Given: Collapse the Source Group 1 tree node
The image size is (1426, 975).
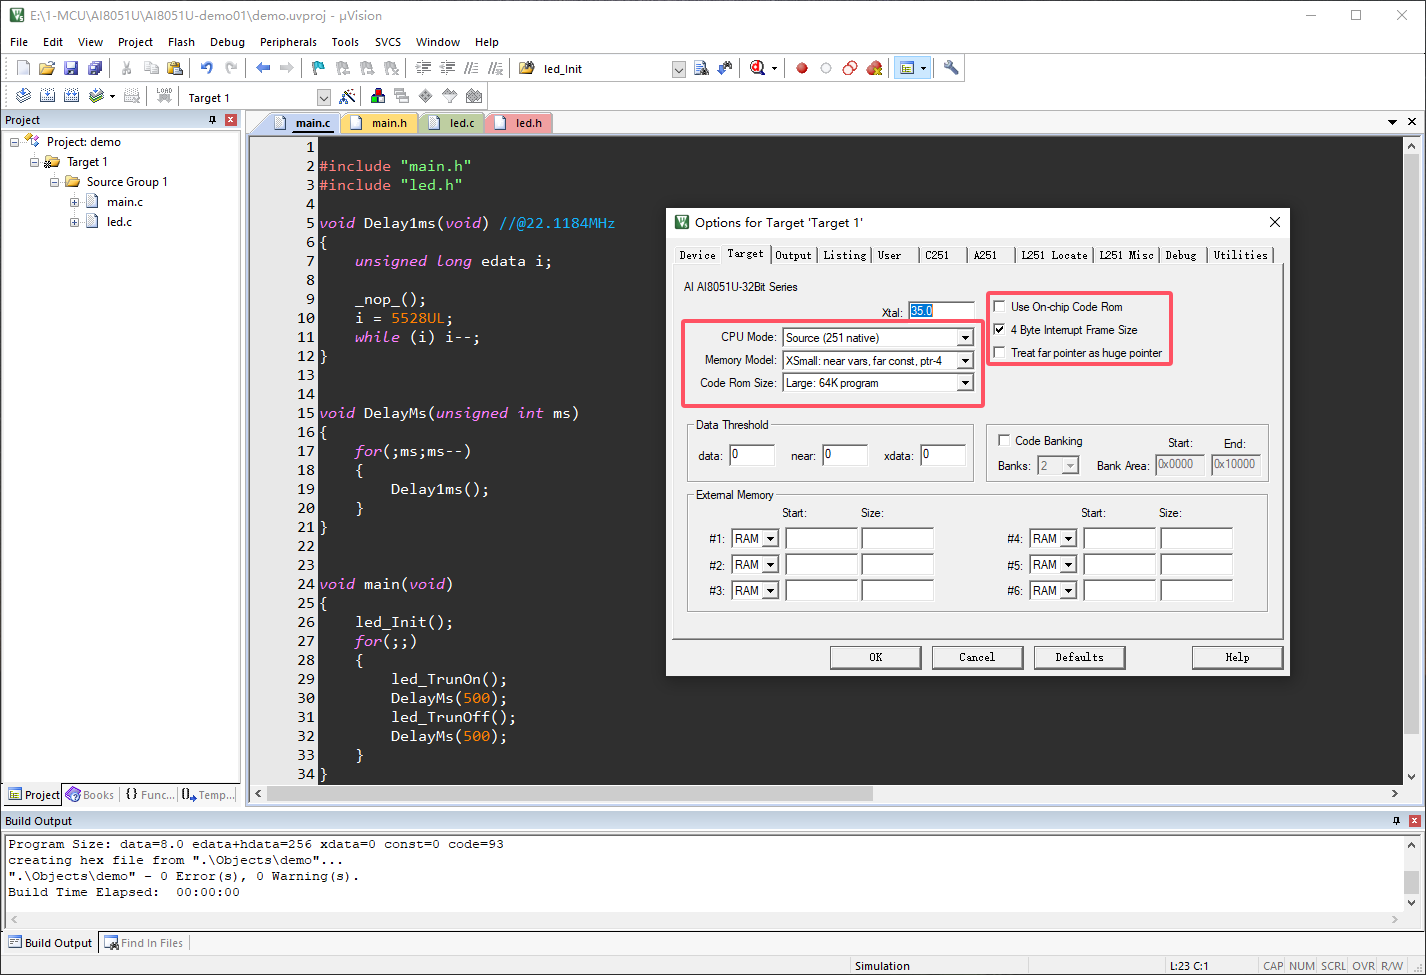Looking at the screenshot, I should tap(55, 182).
